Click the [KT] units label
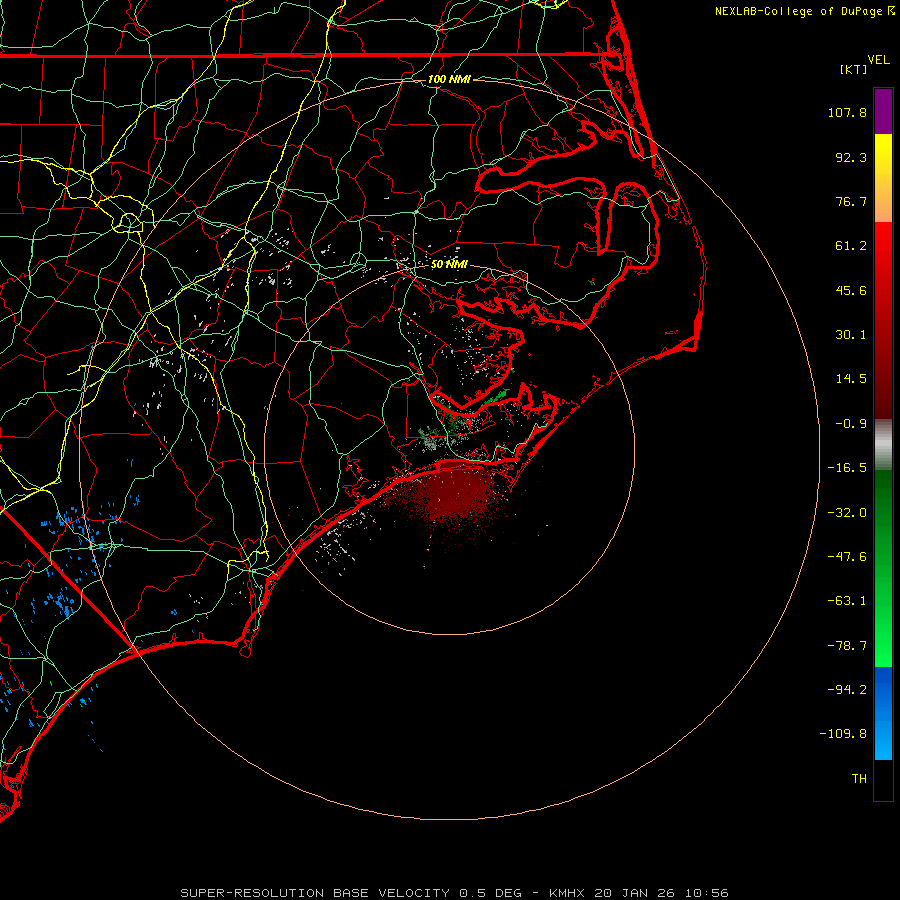Viewport: 900px width, 900px height. tap(853, 69)
